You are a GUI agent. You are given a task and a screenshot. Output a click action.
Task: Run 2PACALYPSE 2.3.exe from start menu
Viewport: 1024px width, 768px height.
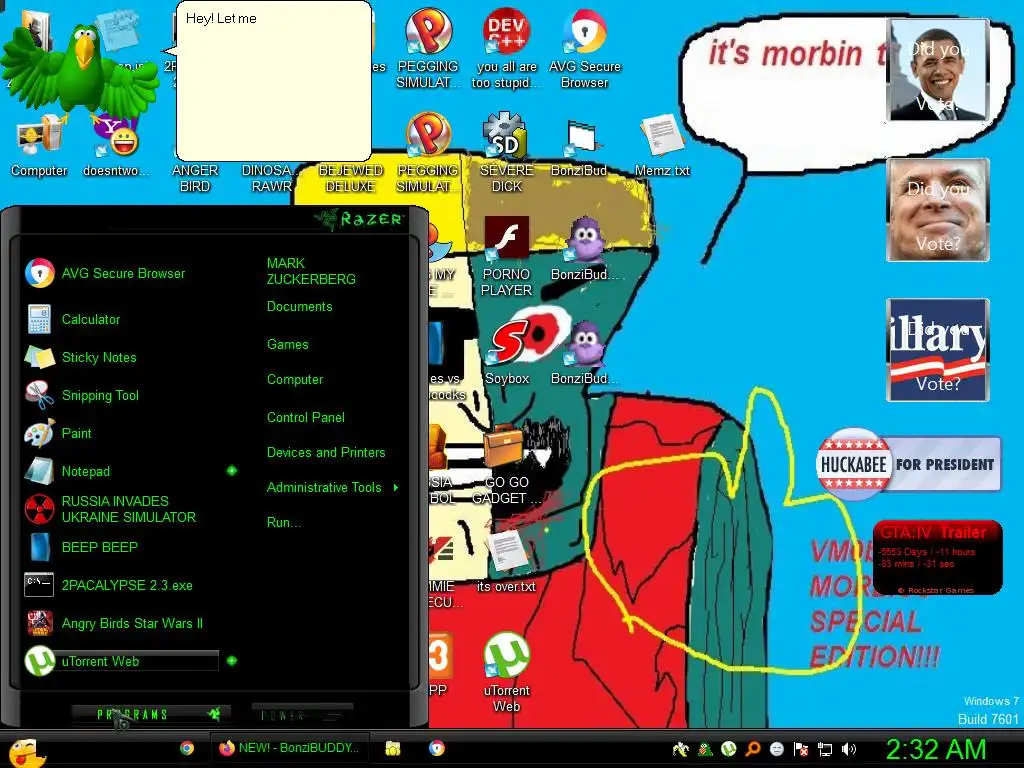[x=110, y=585]
